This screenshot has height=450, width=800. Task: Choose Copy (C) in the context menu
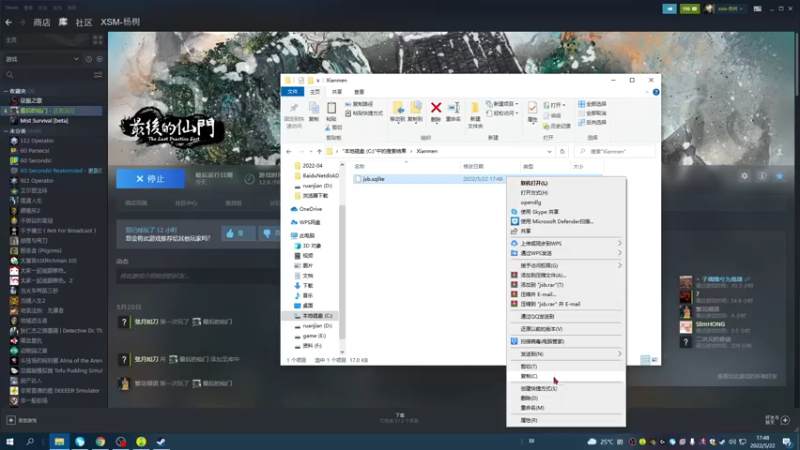click(x=566, y=376)
